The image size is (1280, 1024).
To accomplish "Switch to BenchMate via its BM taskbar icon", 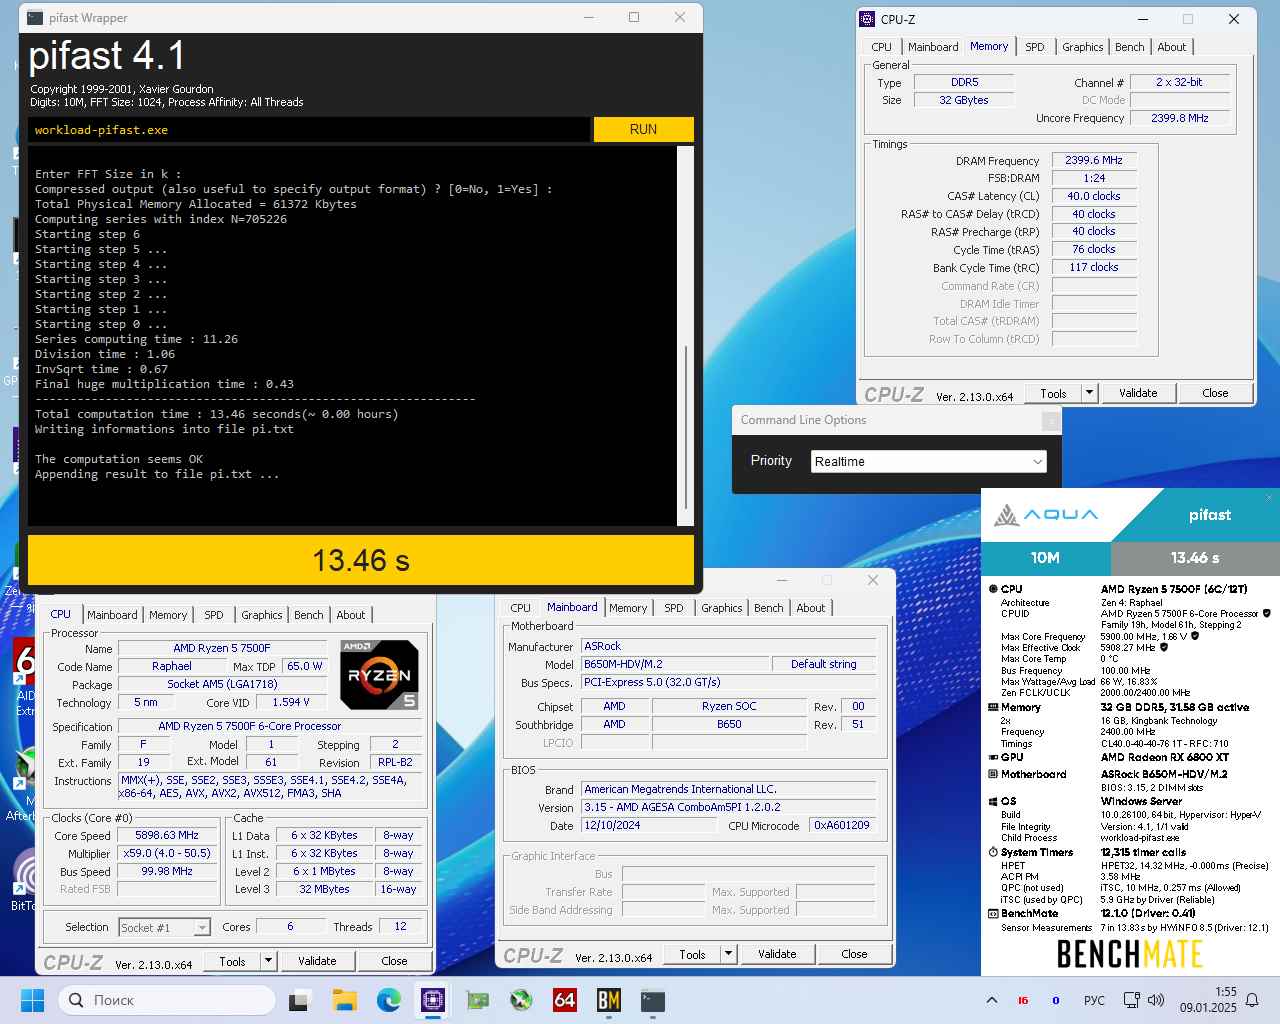I will 609,1000.
